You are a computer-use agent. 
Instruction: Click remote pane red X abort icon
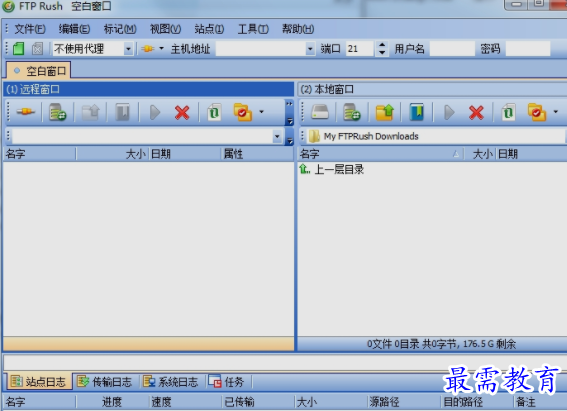click(182, 112)
